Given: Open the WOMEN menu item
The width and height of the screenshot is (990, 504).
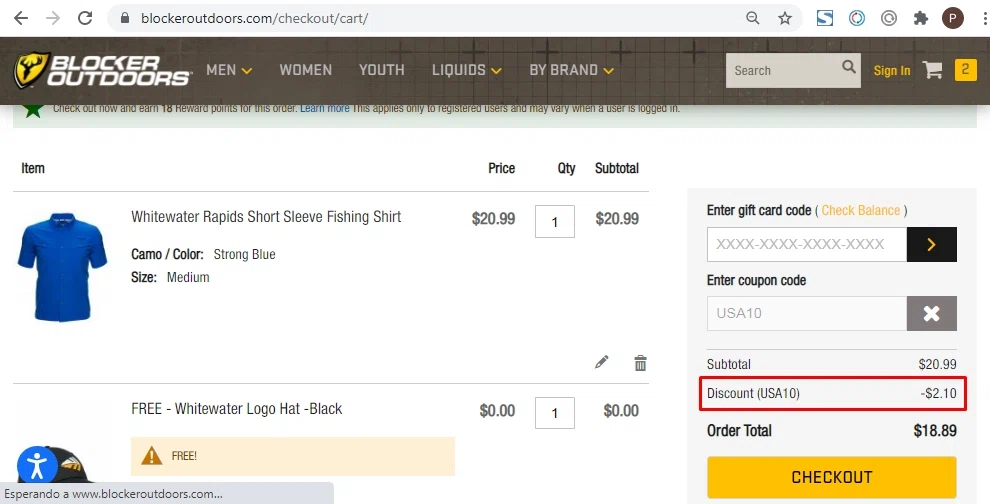Looking at the screenshot, I should (306, 70).
